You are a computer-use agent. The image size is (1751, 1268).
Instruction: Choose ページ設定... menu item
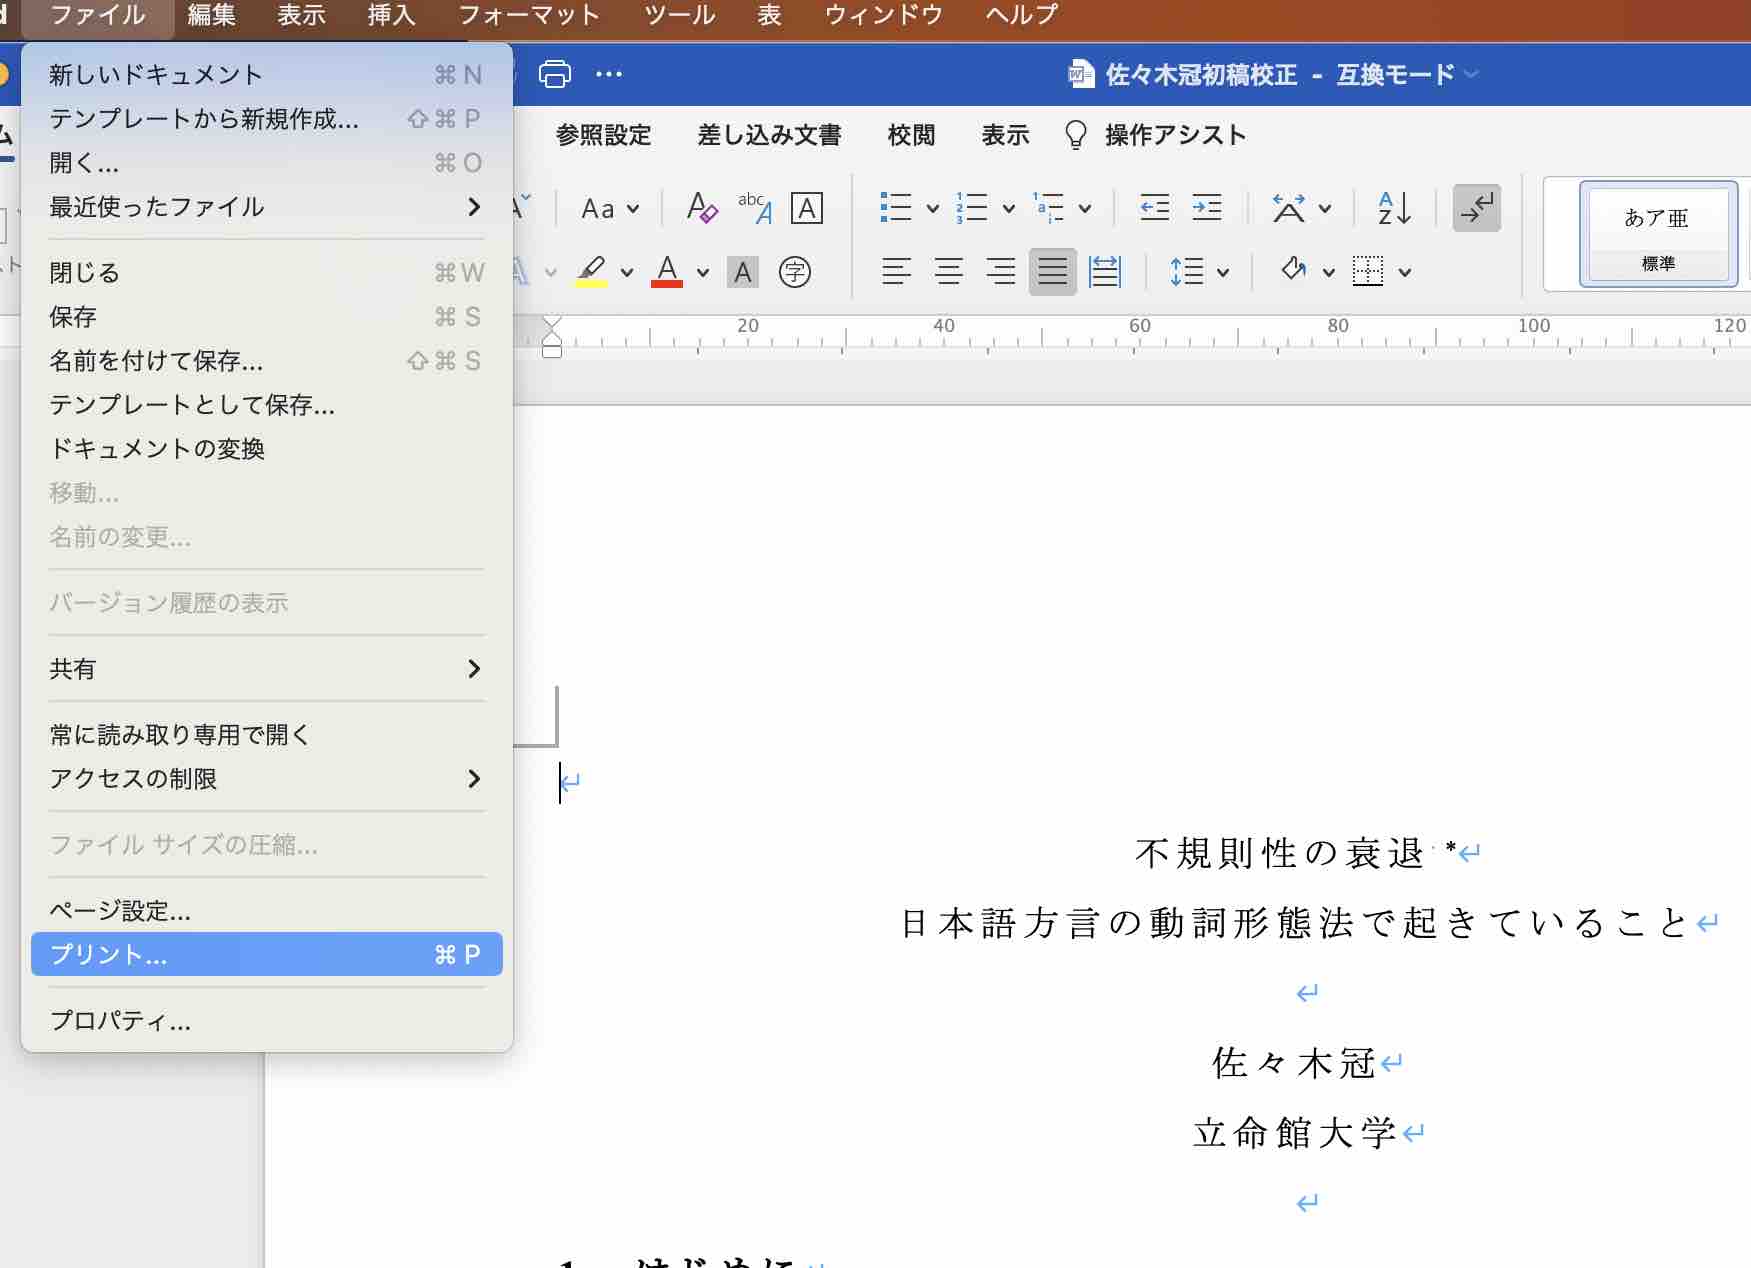click(267, 911)
